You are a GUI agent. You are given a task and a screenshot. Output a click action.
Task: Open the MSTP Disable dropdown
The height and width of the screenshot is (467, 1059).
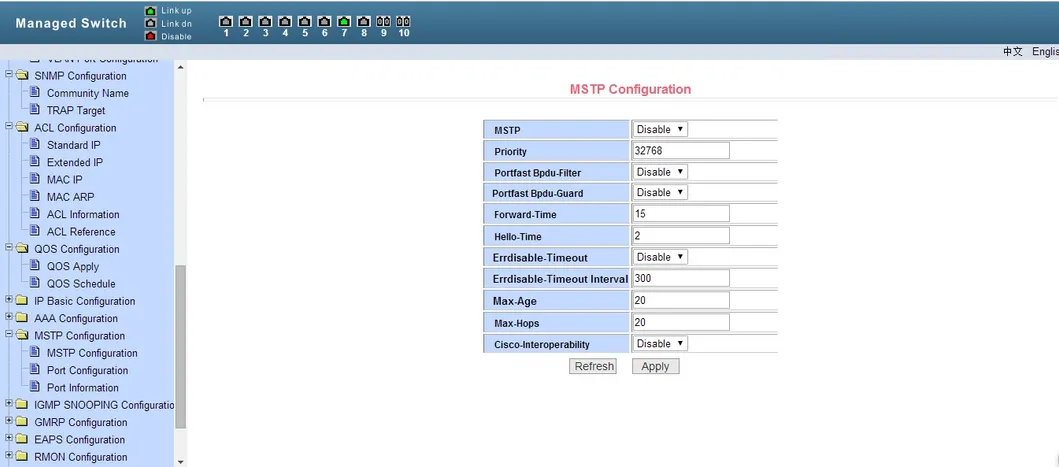pyautogui.click(x=660, y=129)
